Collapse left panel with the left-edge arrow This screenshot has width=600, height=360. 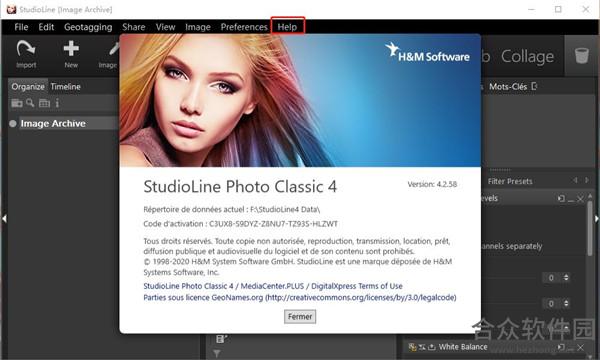(4, 219)
